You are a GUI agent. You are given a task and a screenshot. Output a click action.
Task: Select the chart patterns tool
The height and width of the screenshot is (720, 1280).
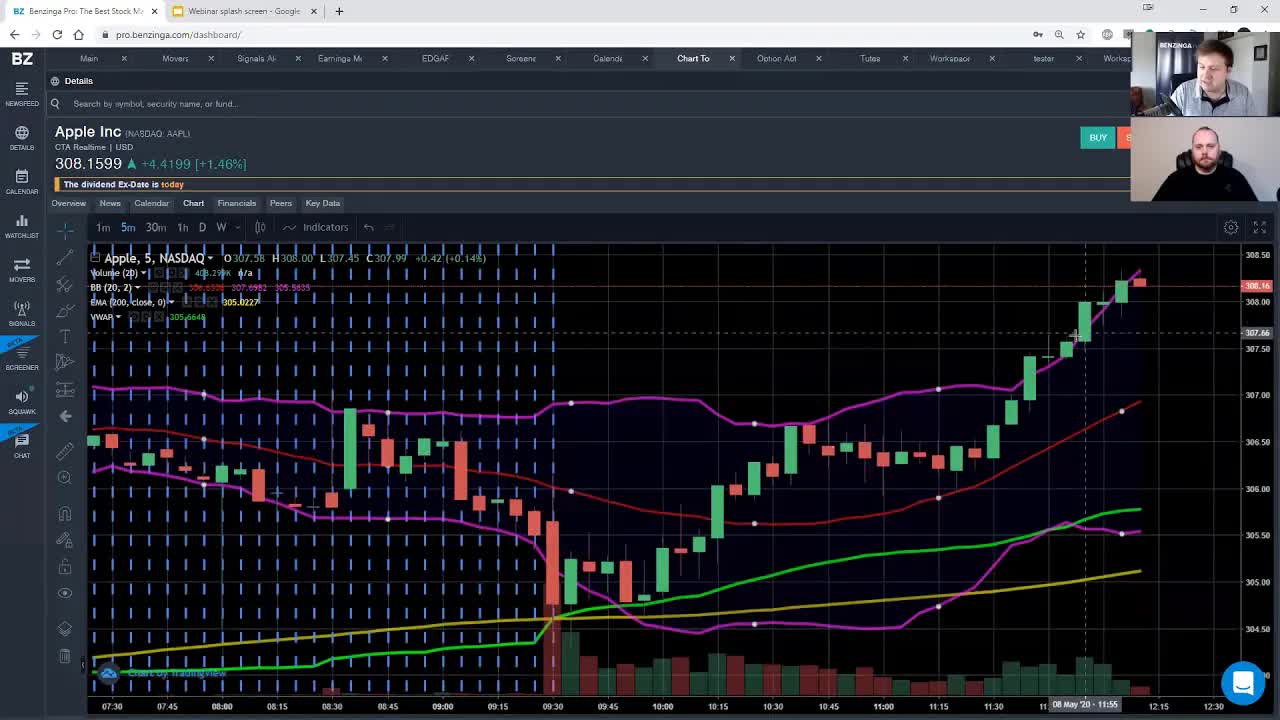point(65,363)
